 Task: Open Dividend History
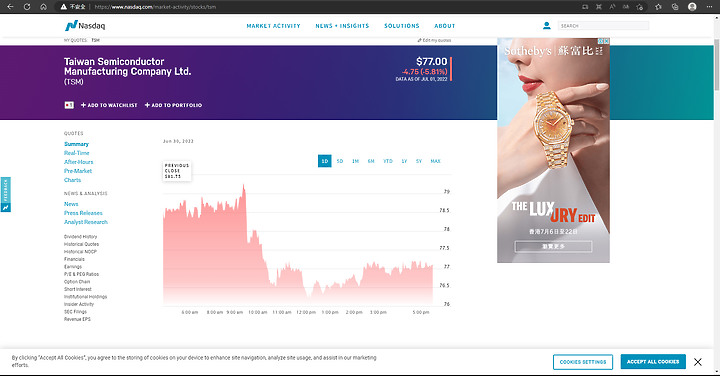[x=81, y=237]
